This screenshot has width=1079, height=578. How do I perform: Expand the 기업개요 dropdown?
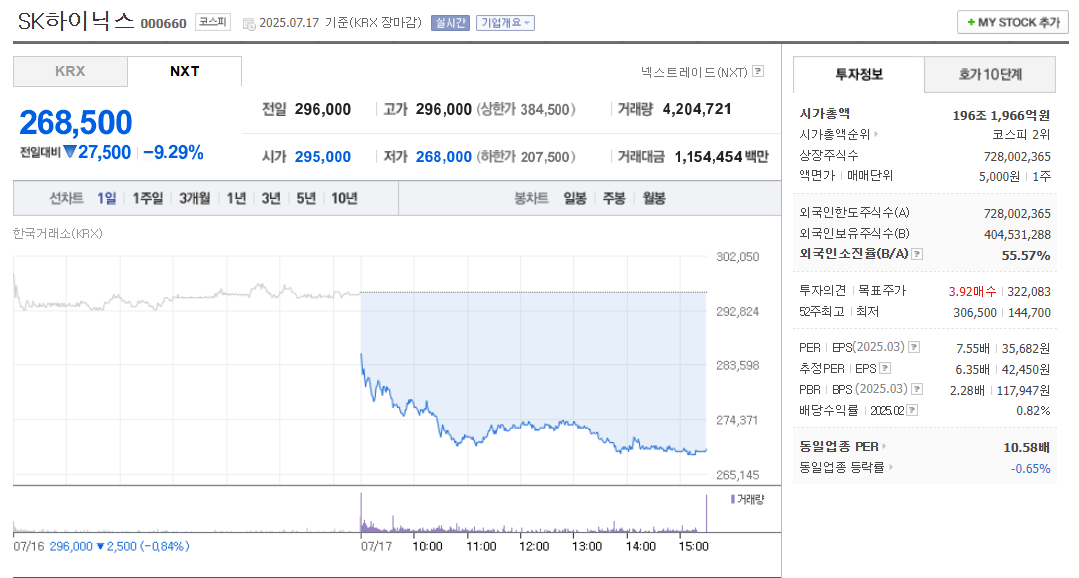pyautogui.click(x=505, y=23)
